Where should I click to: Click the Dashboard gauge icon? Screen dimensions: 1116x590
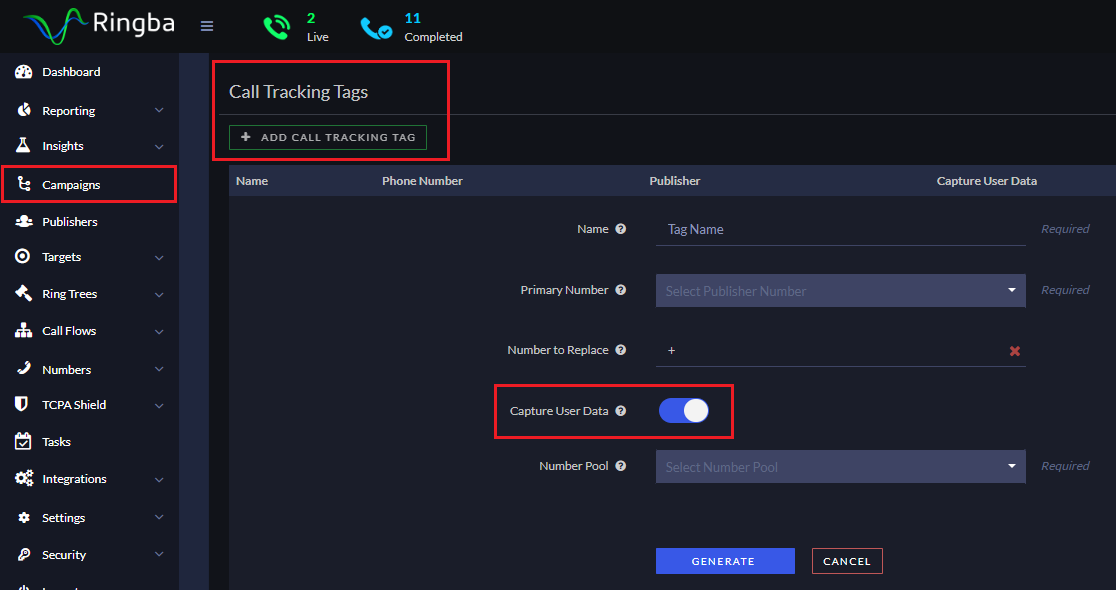point(23,72)
